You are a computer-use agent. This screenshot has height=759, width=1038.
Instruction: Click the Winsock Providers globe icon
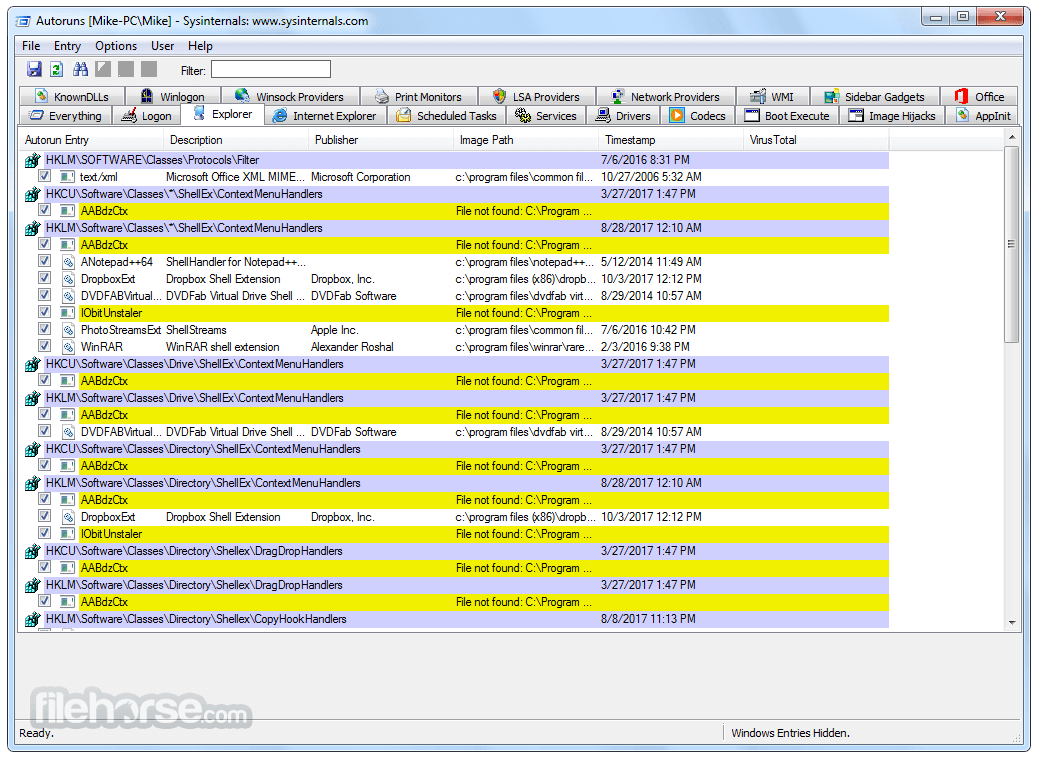click(242, 96)
